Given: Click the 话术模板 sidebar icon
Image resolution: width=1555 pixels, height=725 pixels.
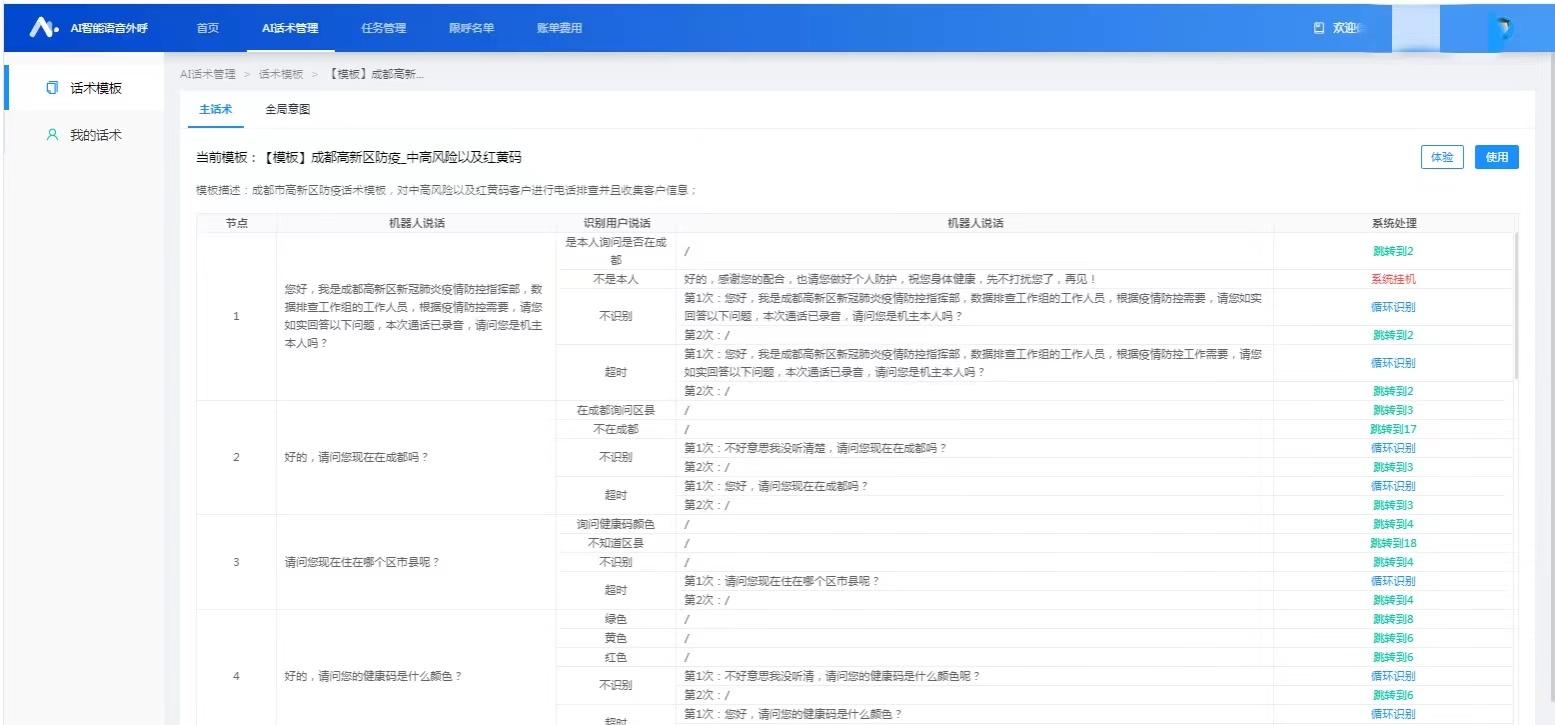Looking at the screenshot, I should (53, 88).
